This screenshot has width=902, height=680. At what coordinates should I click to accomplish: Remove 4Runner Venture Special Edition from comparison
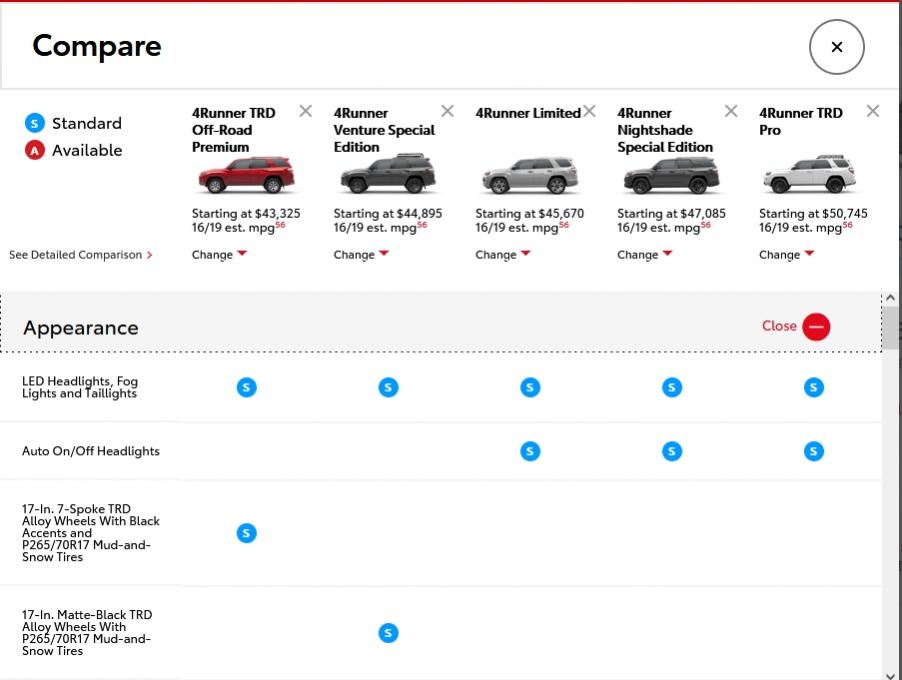click(447, 111)
